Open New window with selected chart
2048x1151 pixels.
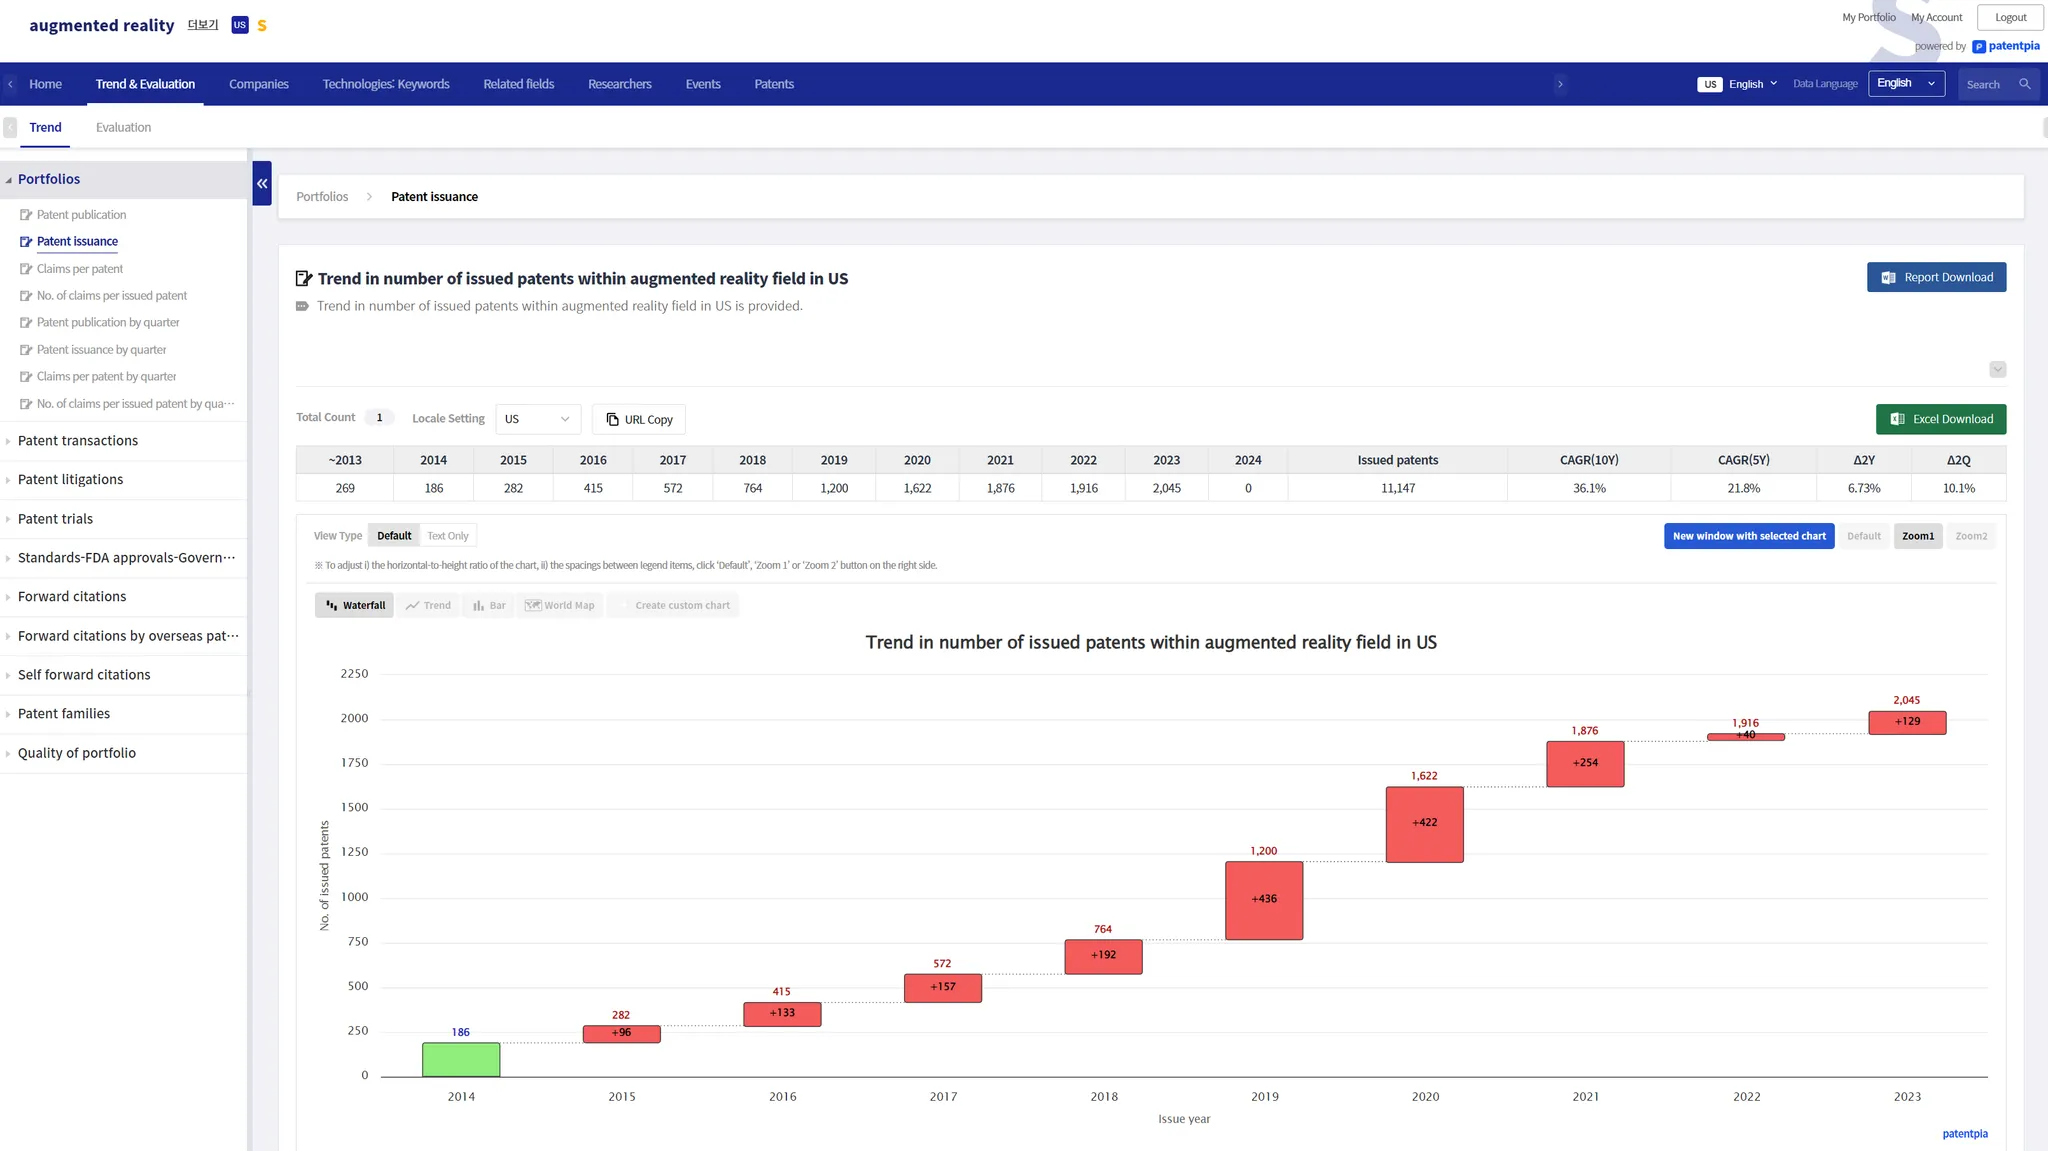point(1748,536)
